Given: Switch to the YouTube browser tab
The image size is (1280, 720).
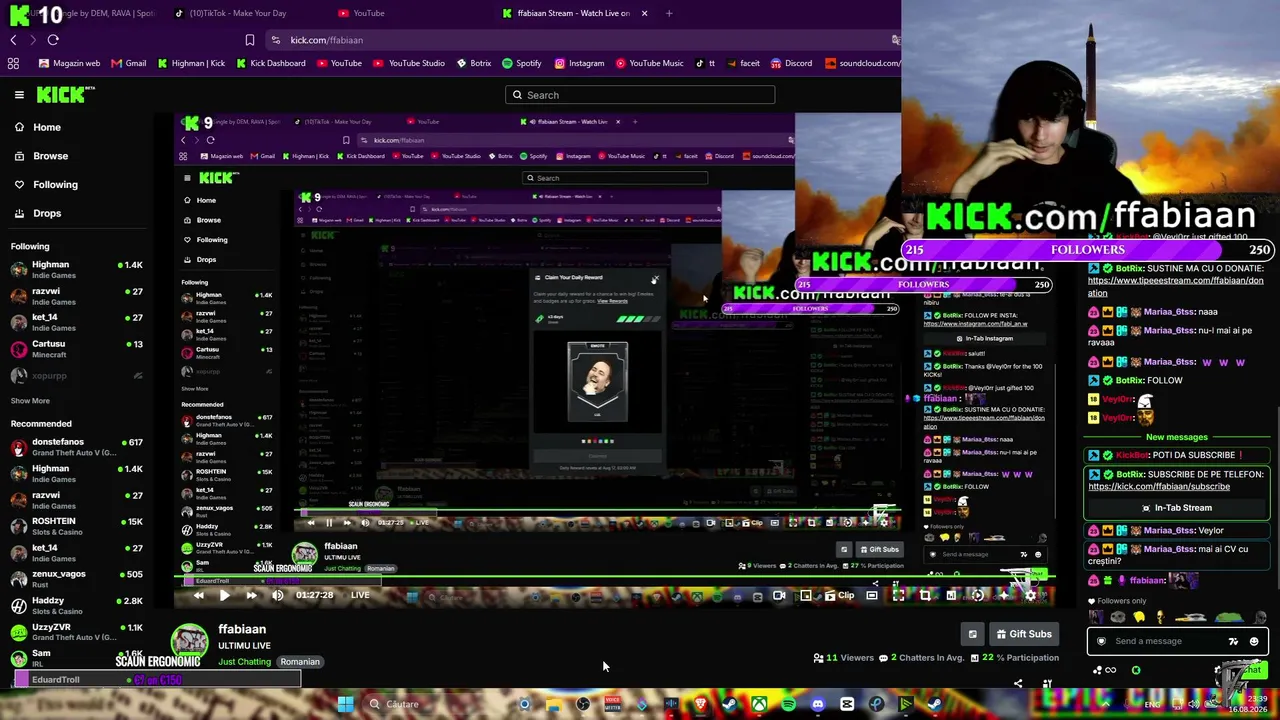Looking at the screenshot, I should point(362,13).
